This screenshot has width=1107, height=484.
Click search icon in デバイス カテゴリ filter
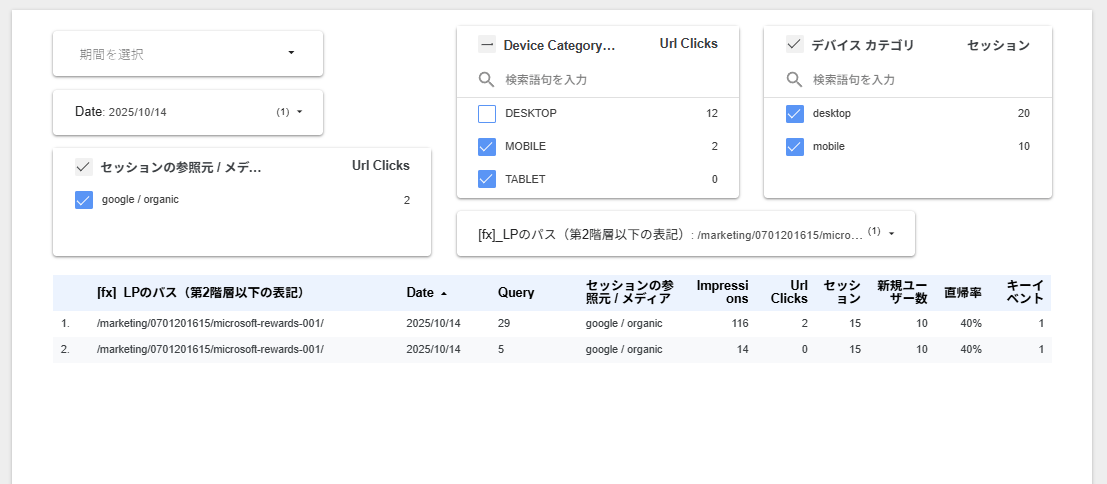pos(794,79)
